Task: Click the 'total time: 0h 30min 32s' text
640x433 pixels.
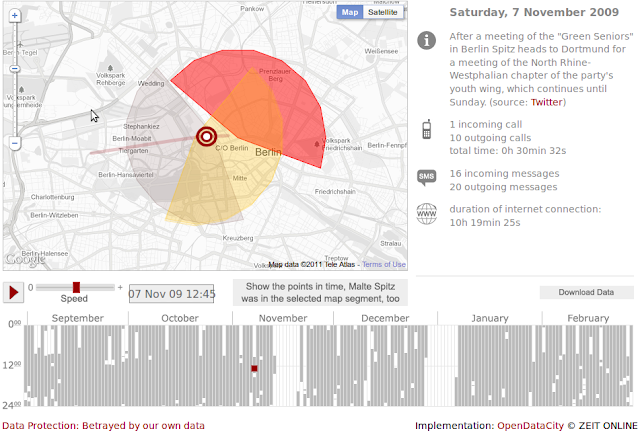Action: [x=508, y=151]
